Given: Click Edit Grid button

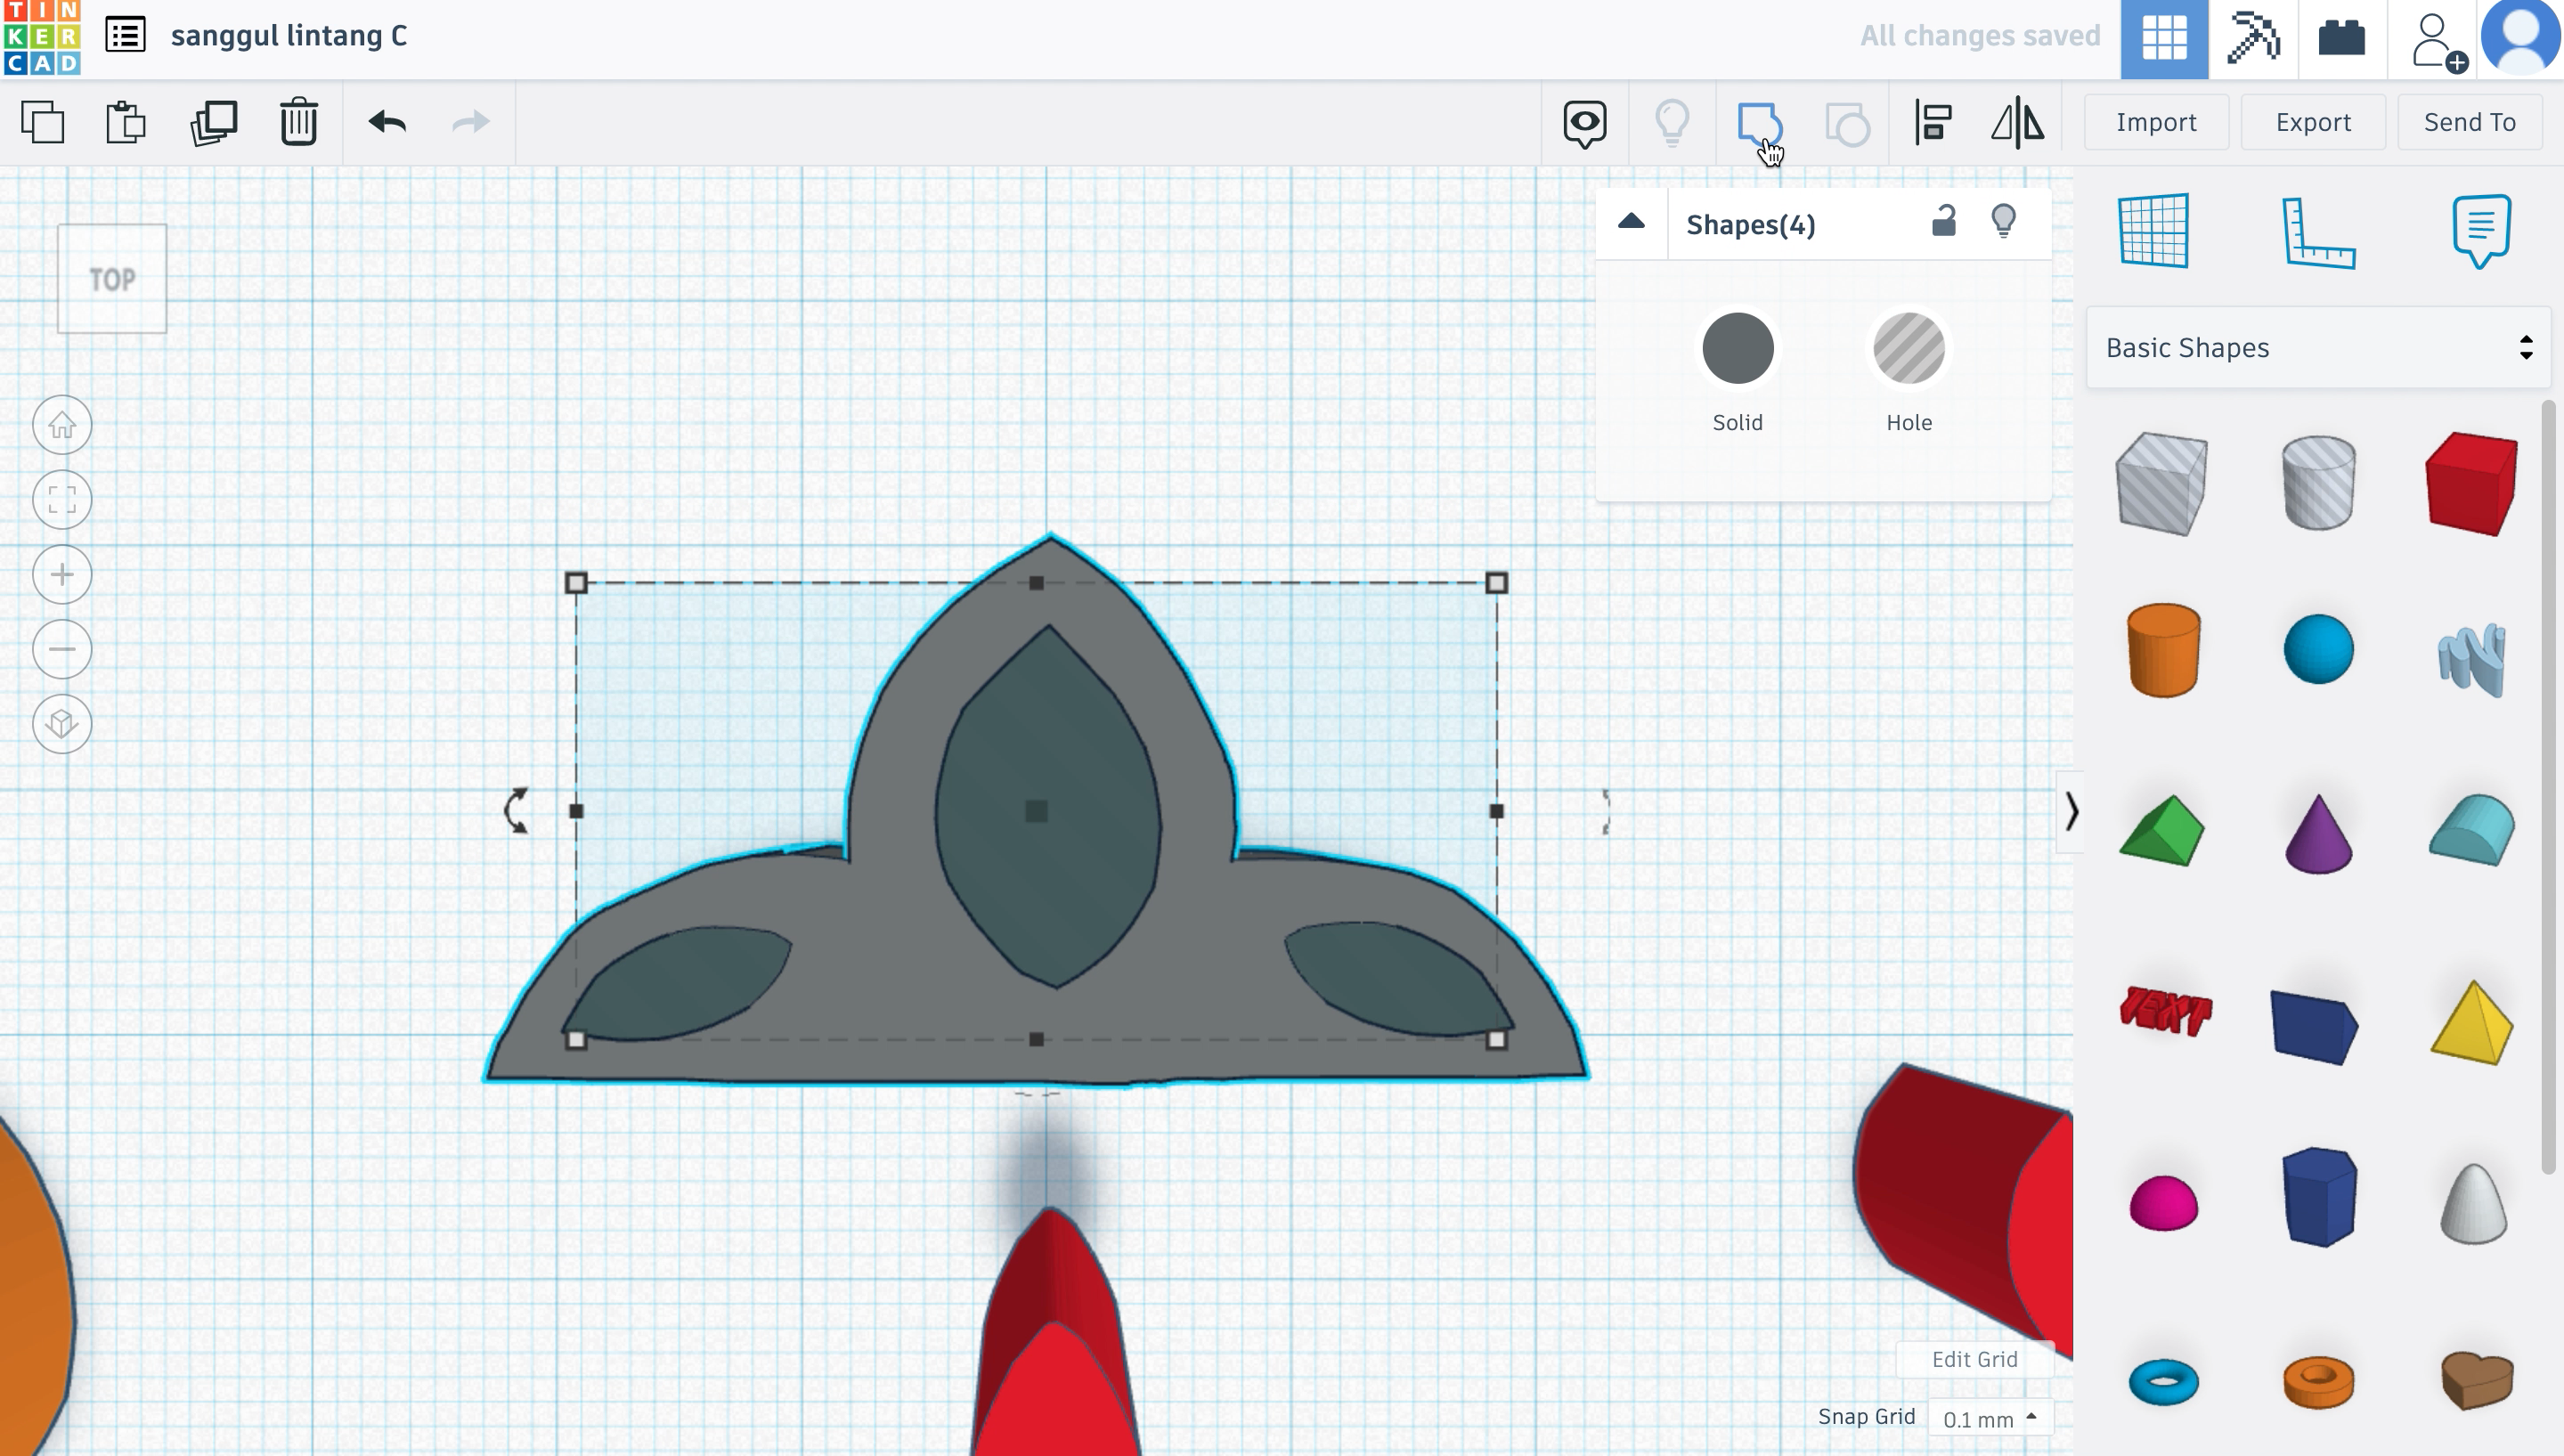Looking at the screenshot, I should (x=1974, y=1359).
